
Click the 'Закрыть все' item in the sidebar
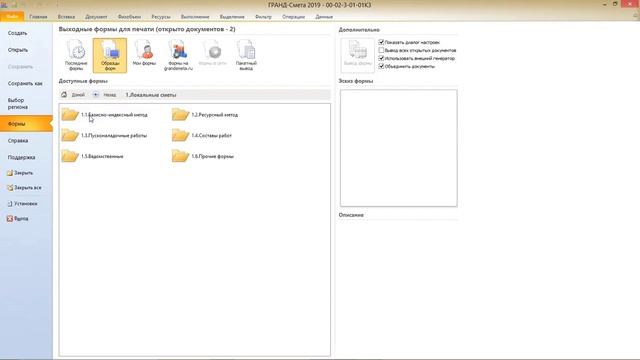pyautogui.click(x=24, y=188)
